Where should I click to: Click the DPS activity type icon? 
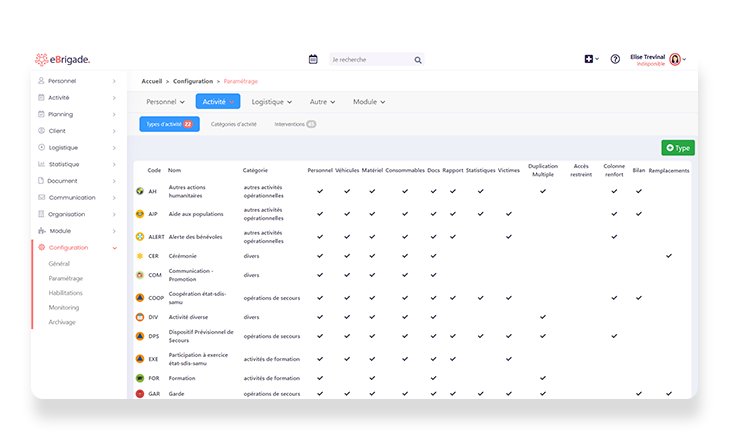(140, 336)
